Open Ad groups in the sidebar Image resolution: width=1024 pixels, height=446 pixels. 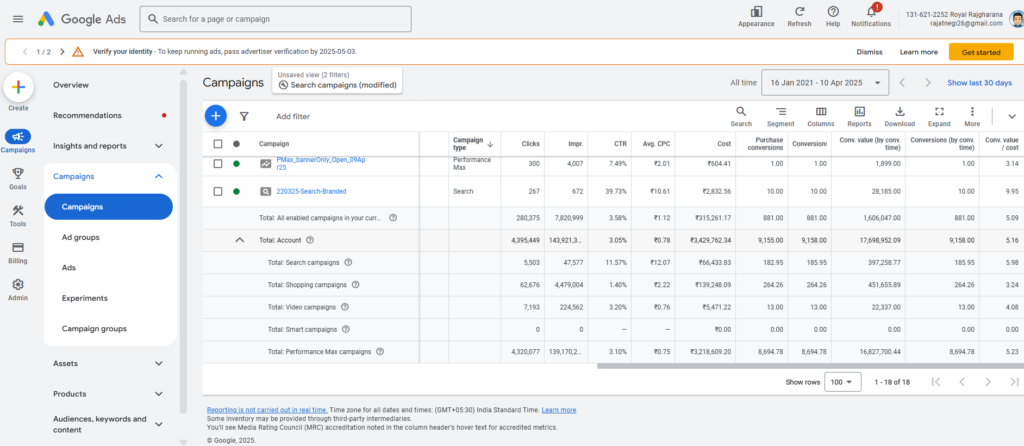point(80,237)
